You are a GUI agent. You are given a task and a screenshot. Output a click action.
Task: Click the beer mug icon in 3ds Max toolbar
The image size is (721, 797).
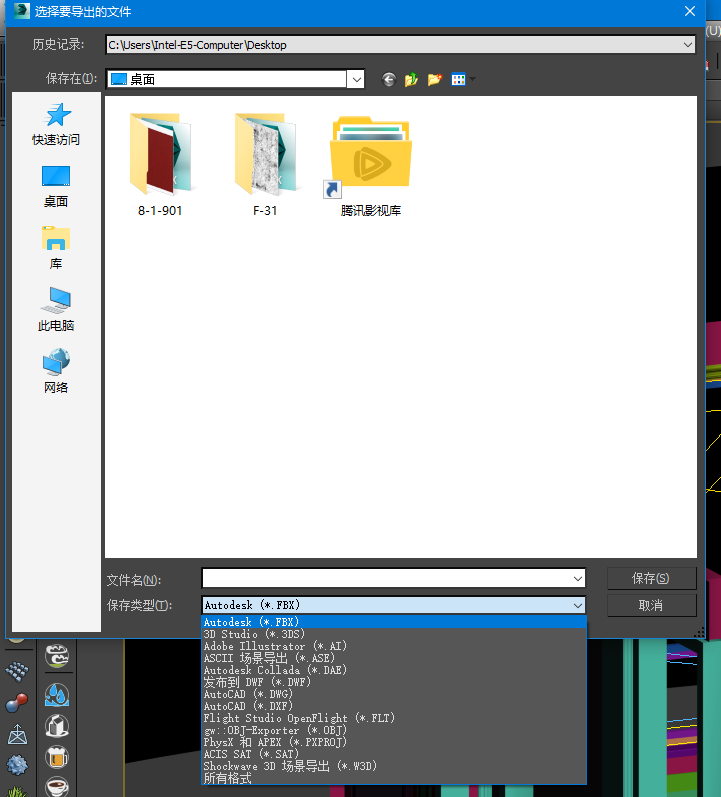point(57,757)
